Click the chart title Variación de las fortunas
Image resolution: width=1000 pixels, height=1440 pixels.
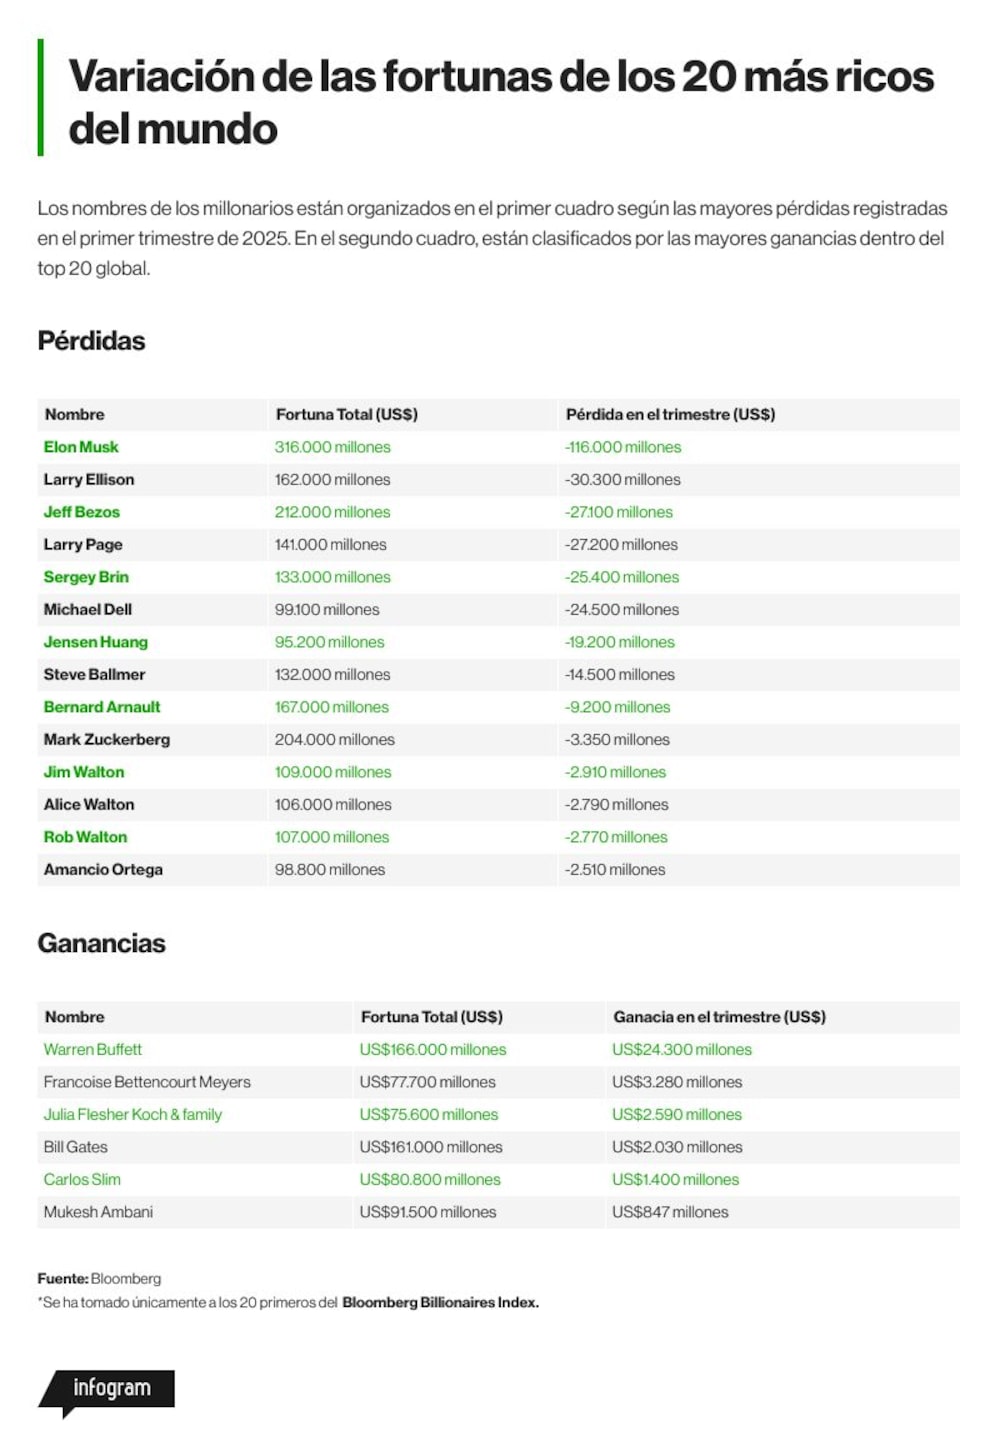[501, 102]
